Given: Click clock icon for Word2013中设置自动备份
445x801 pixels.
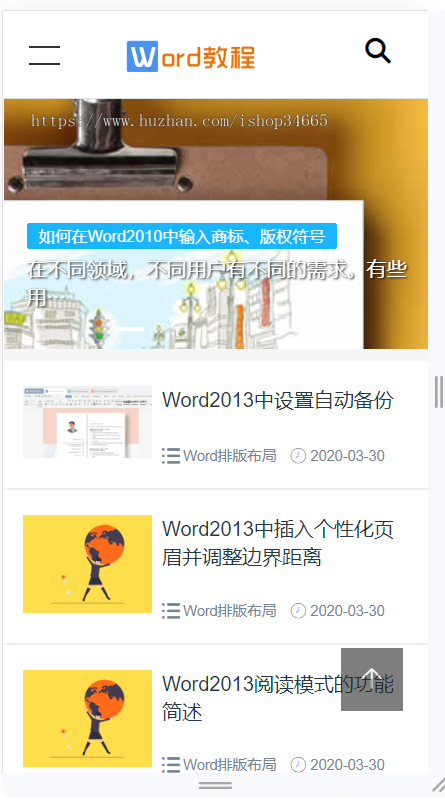Looking at the screenshot, I should 298,456.
